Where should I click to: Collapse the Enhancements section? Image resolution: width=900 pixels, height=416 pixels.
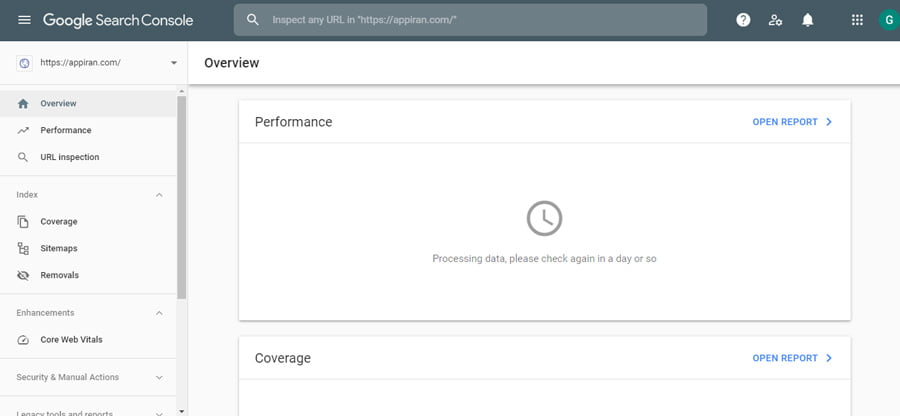[159, 313]
